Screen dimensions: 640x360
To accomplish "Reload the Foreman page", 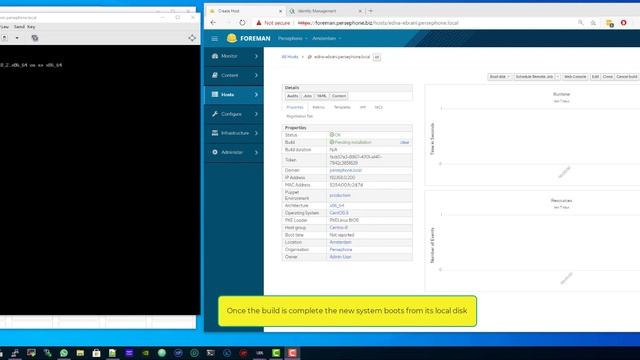I will [242, 23].
